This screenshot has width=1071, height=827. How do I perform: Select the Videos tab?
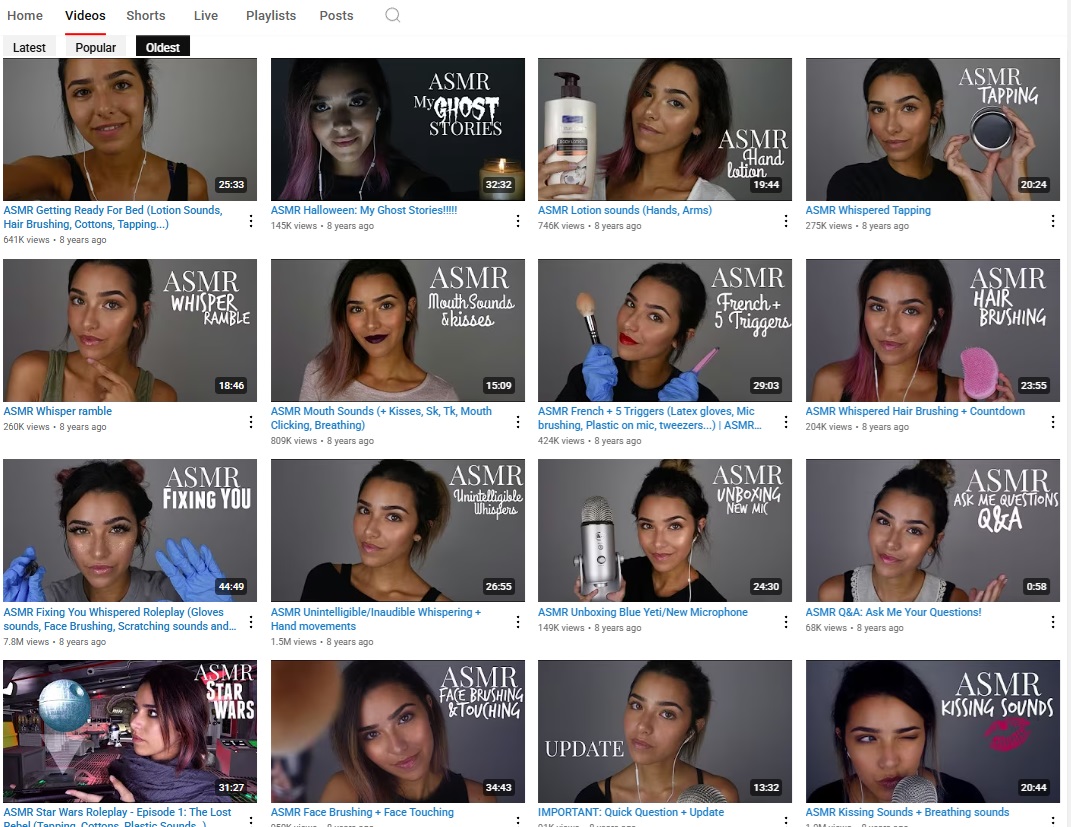click(85, 16)
